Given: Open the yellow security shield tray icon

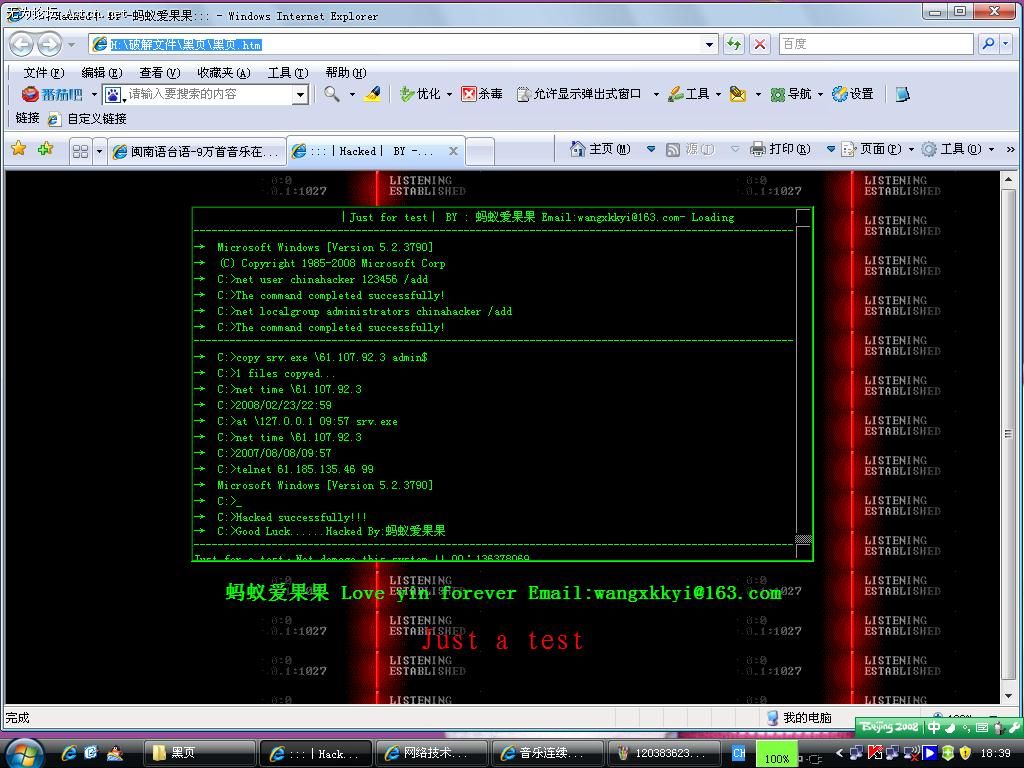Looking at the screenshot, I should pyautogui.click(x=965, y=753).
